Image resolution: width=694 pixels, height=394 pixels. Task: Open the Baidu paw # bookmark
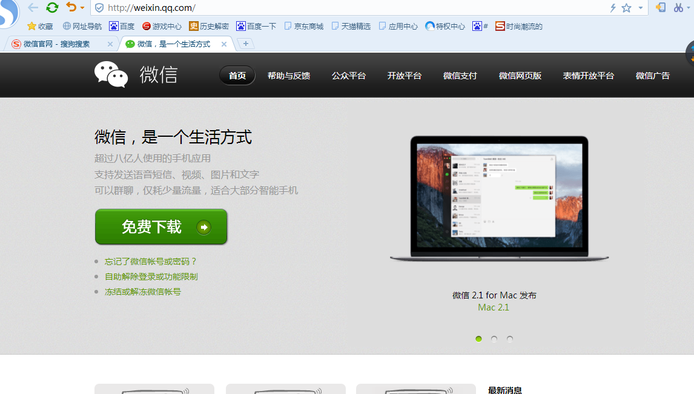(480, 27)
